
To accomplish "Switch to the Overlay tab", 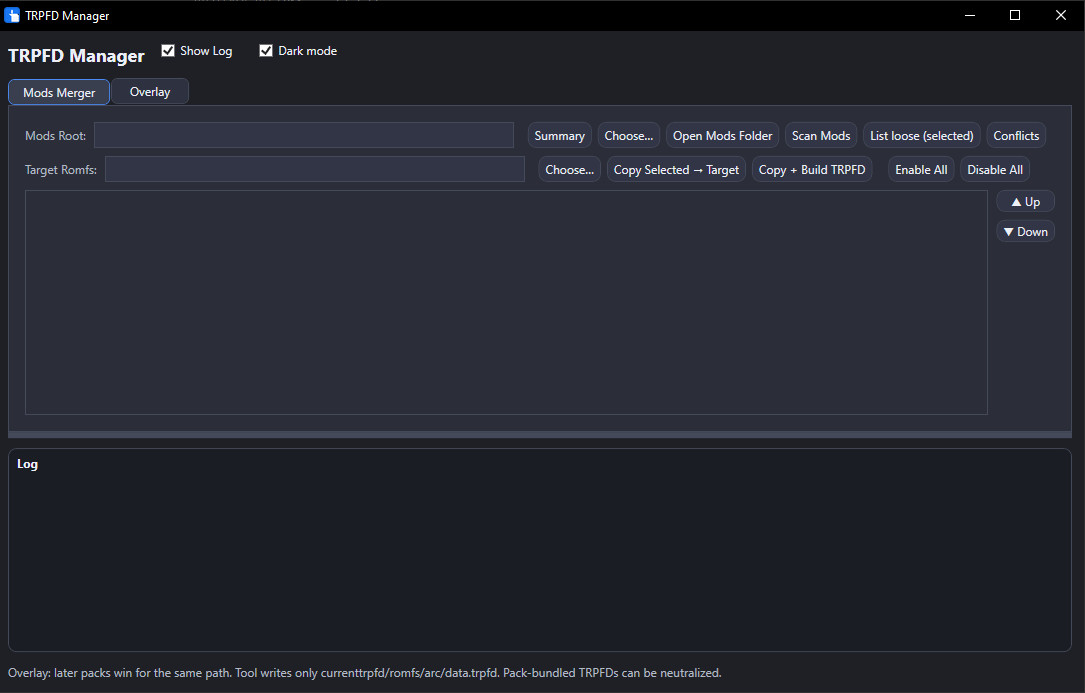I will pos(150,92).
